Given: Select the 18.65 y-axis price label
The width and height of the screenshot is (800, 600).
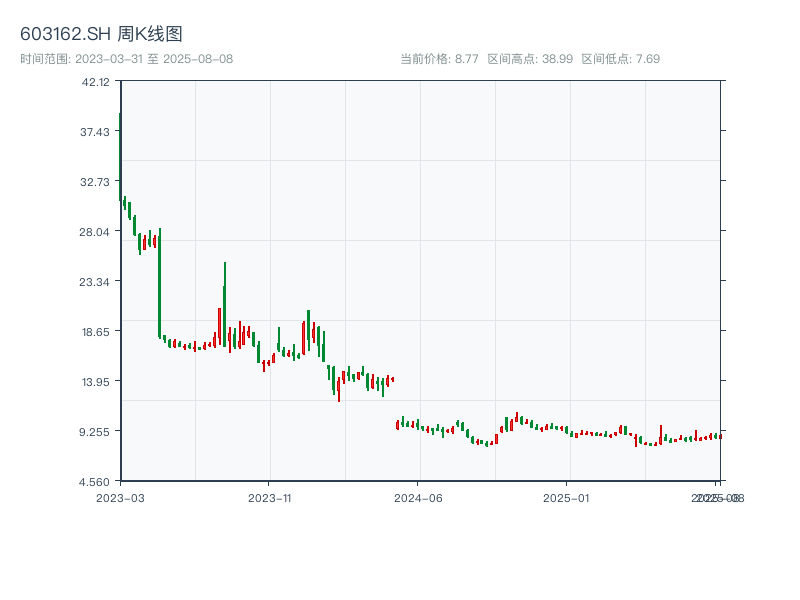Looking at the screenshot, I should point(96,332).
